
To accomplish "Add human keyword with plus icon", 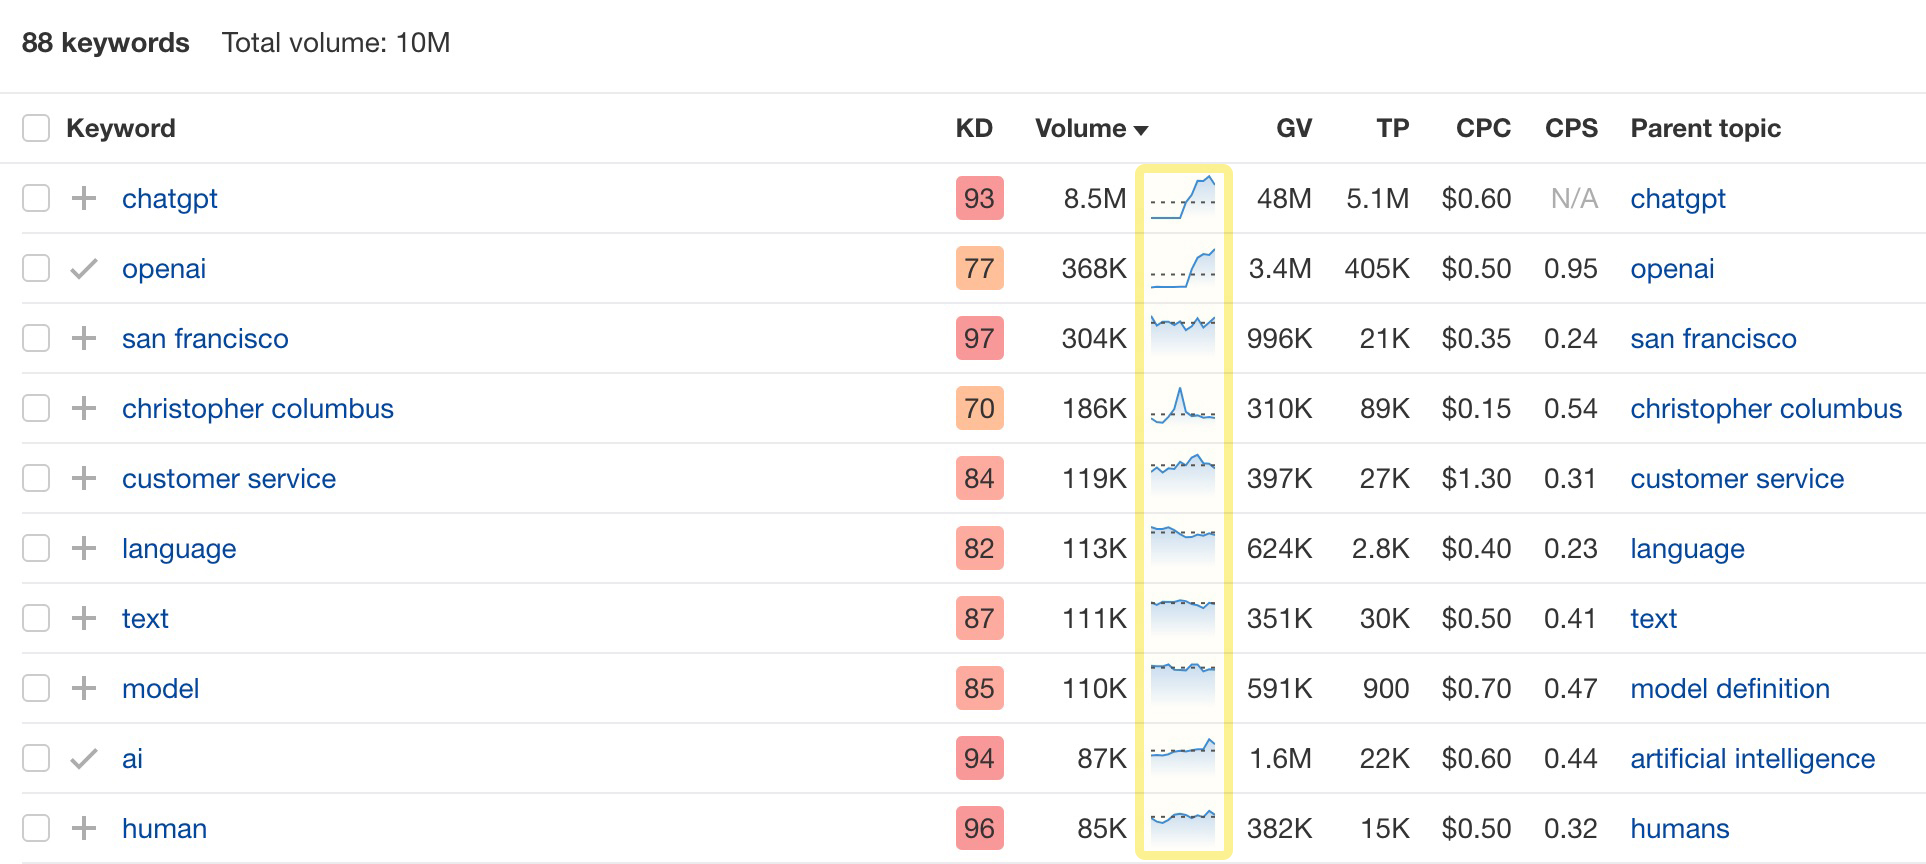I will (84, 828).
